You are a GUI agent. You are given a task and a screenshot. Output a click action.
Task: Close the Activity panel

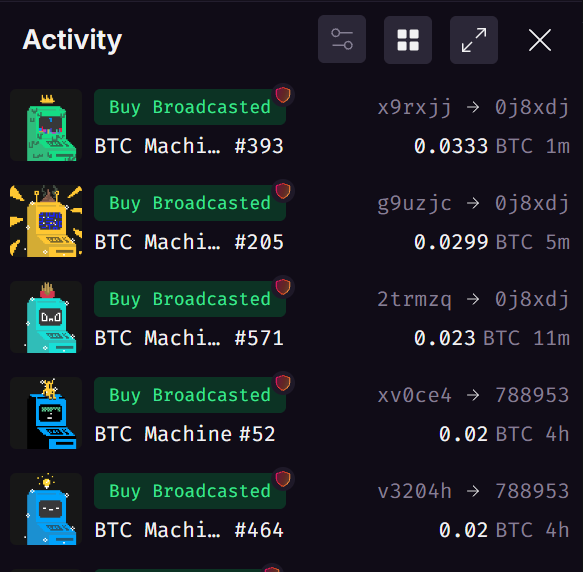[x=539, y=40]
